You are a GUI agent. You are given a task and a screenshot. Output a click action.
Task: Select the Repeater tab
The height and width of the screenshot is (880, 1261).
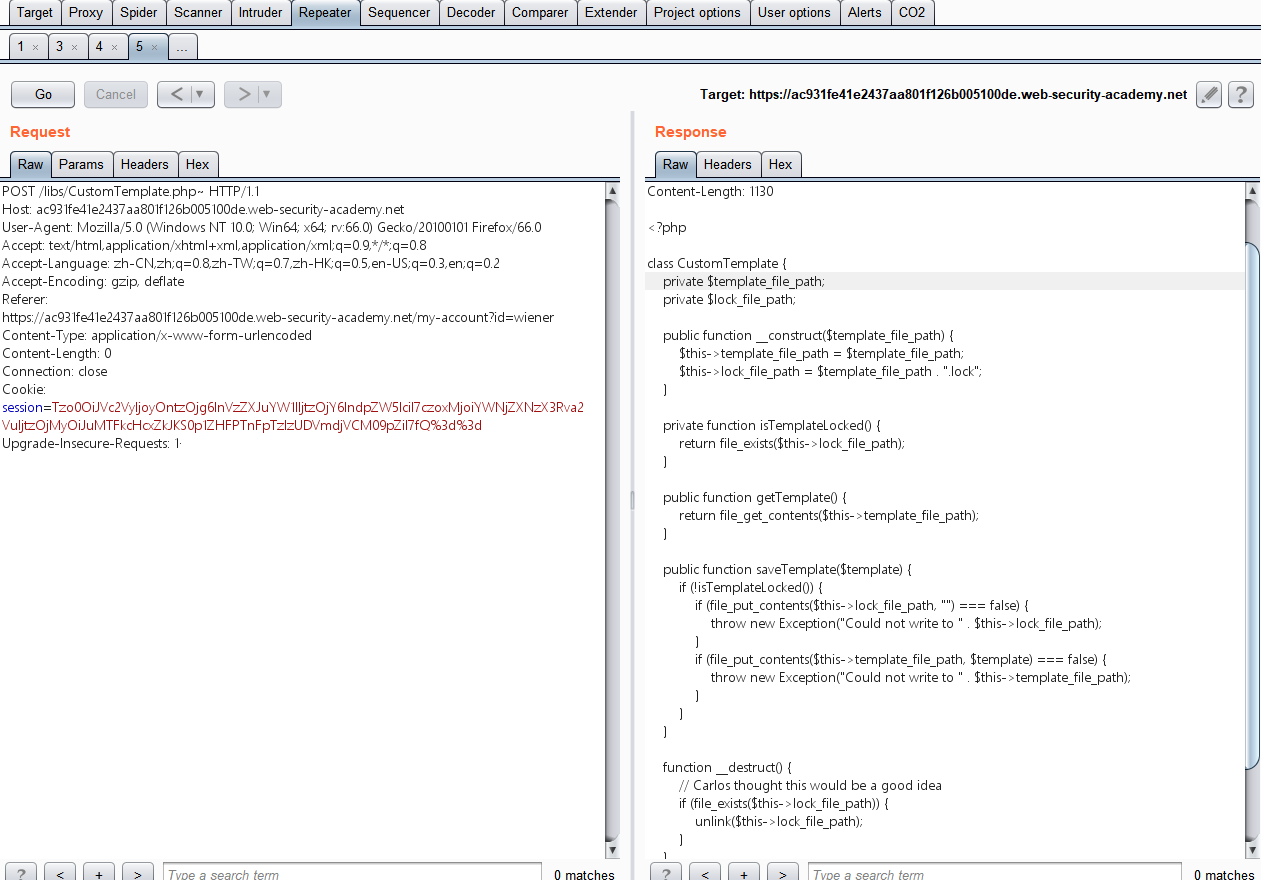pos(325,13)
